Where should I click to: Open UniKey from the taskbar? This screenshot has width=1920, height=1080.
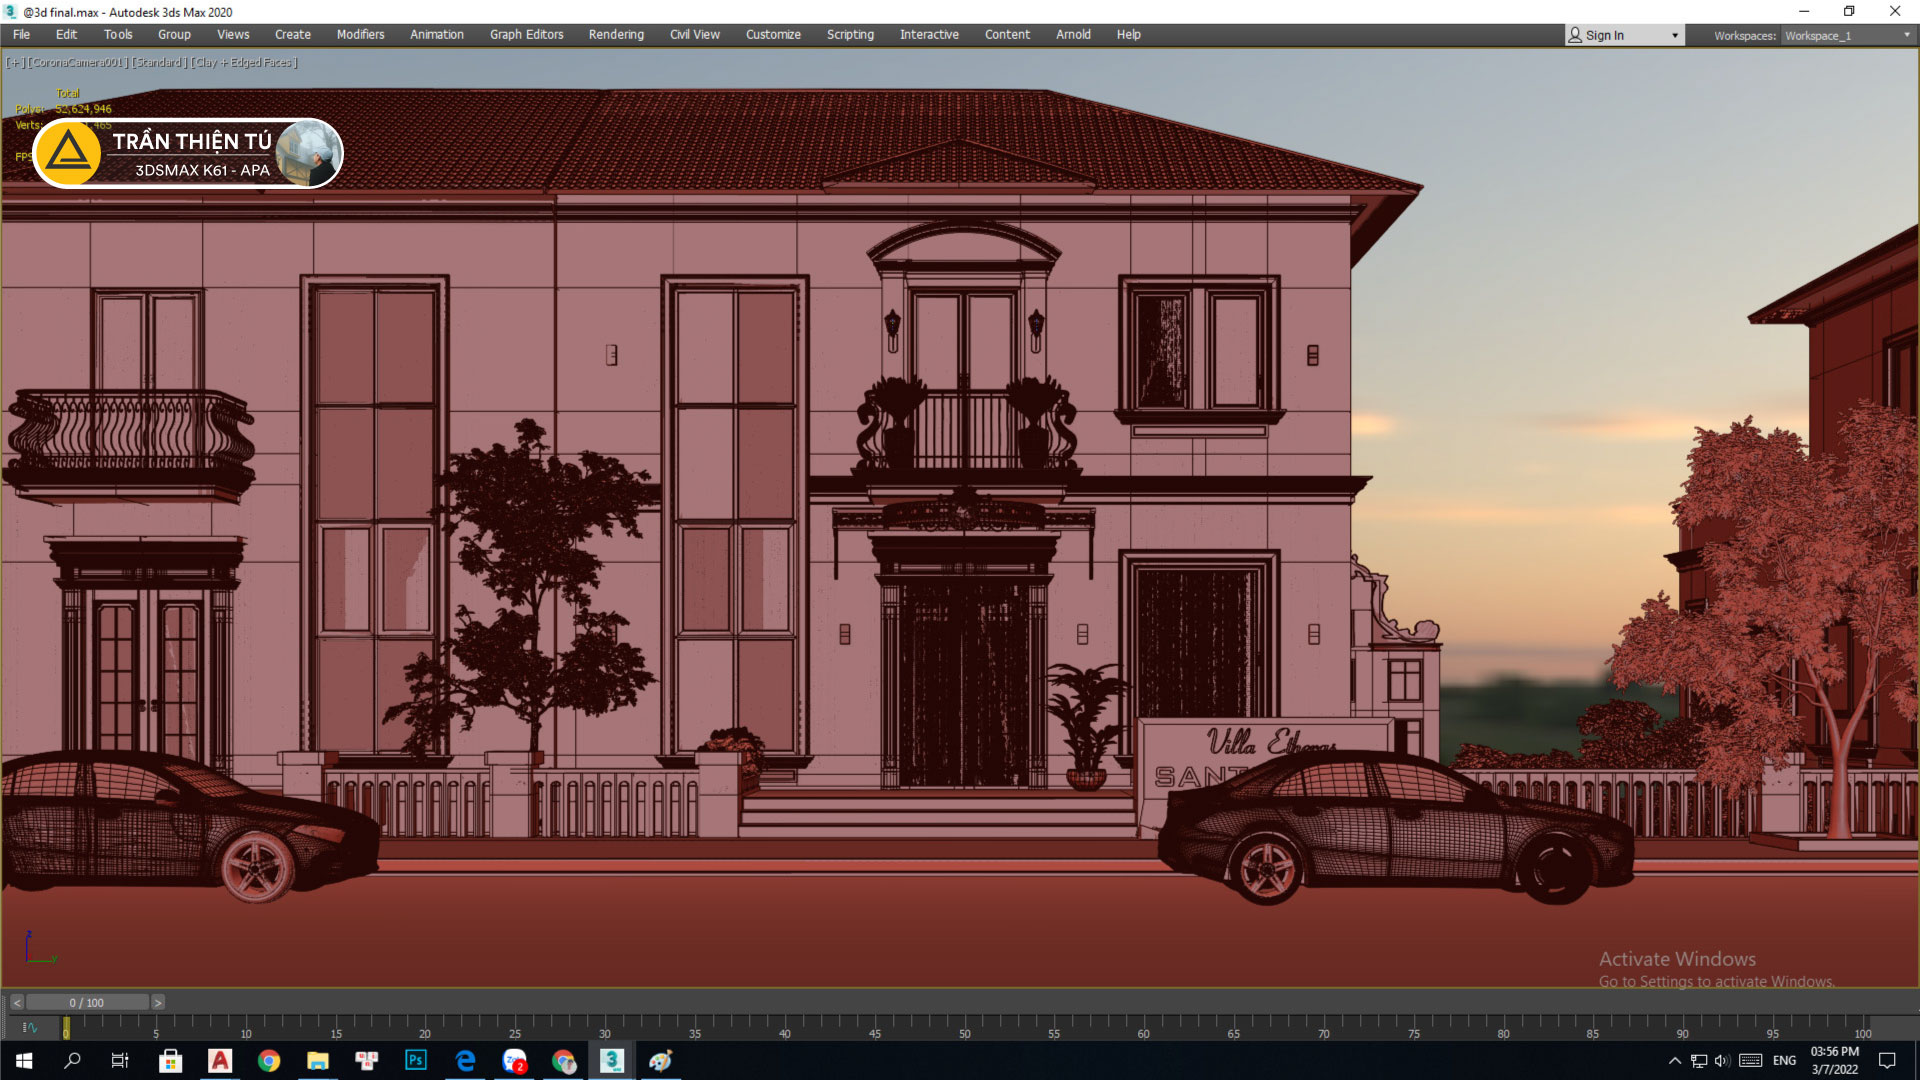(x=367, y=1060)
